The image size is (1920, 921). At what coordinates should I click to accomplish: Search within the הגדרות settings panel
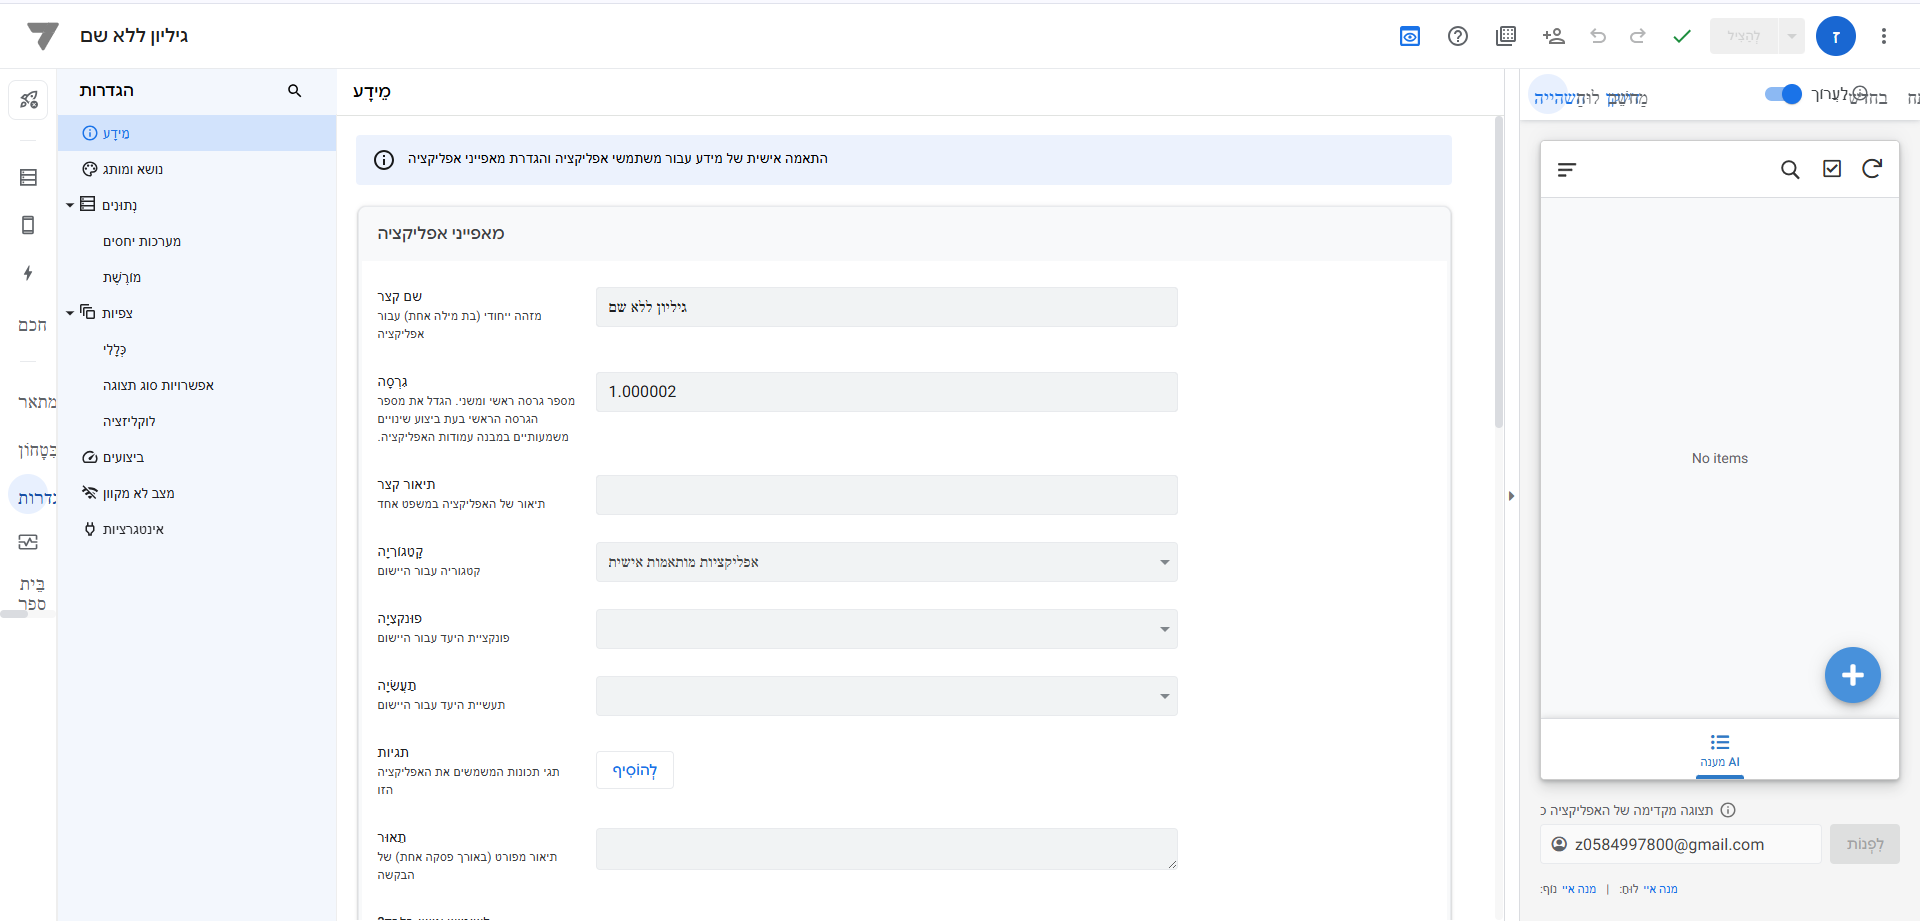(x=294, y=91)
